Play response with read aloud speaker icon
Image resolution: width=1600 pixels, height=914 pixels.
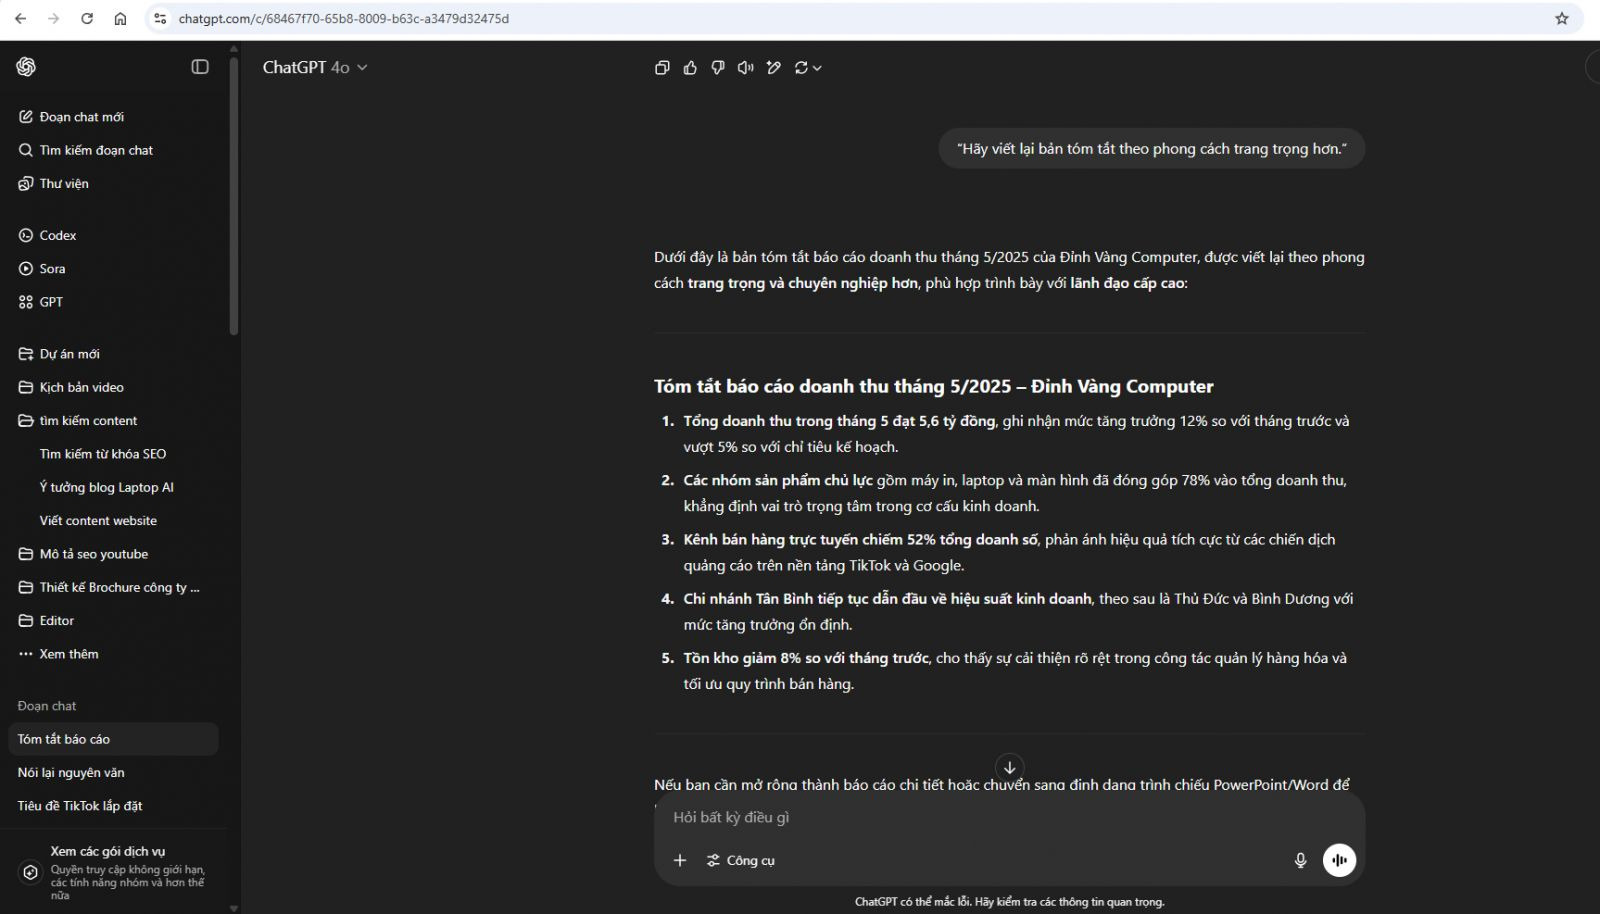click(745, 68)
